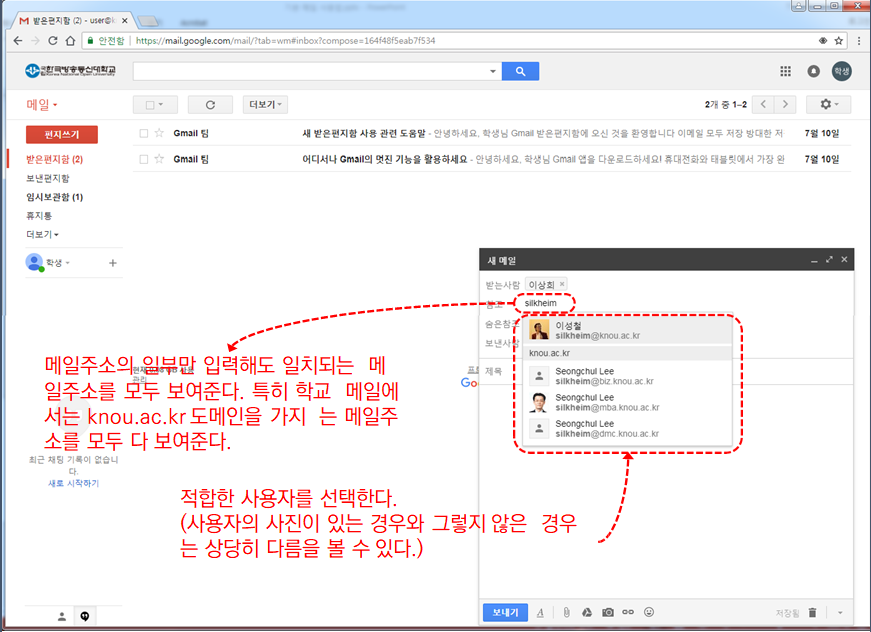Star the 어디서나 Gmail의 멋진 기능 mail
The width and height of the screenshot is (871, 632).
coord(159,159)
